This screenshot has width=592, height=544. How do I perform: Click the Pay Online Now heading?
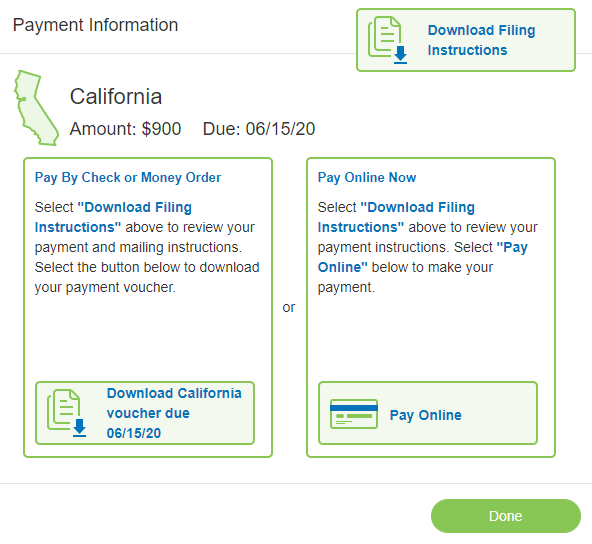367,177
